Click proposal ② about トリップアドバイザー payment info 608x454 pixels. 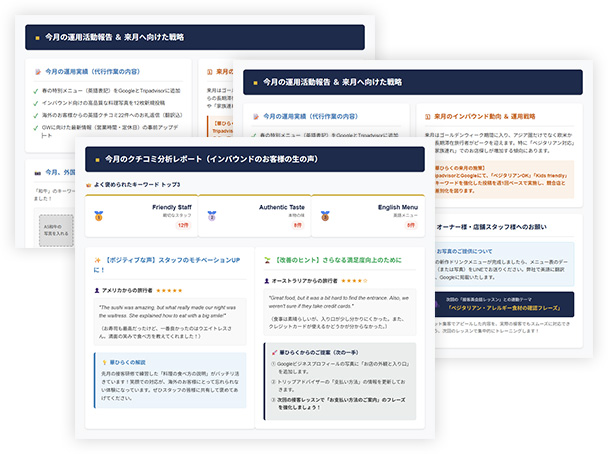tap(338, 385)
